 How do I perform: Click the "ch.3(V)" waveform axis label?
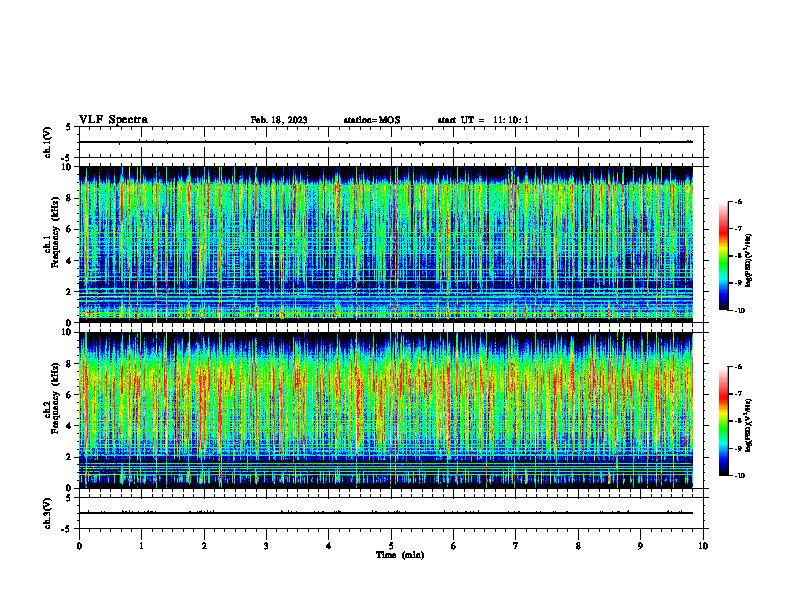[x=48, y=513]
